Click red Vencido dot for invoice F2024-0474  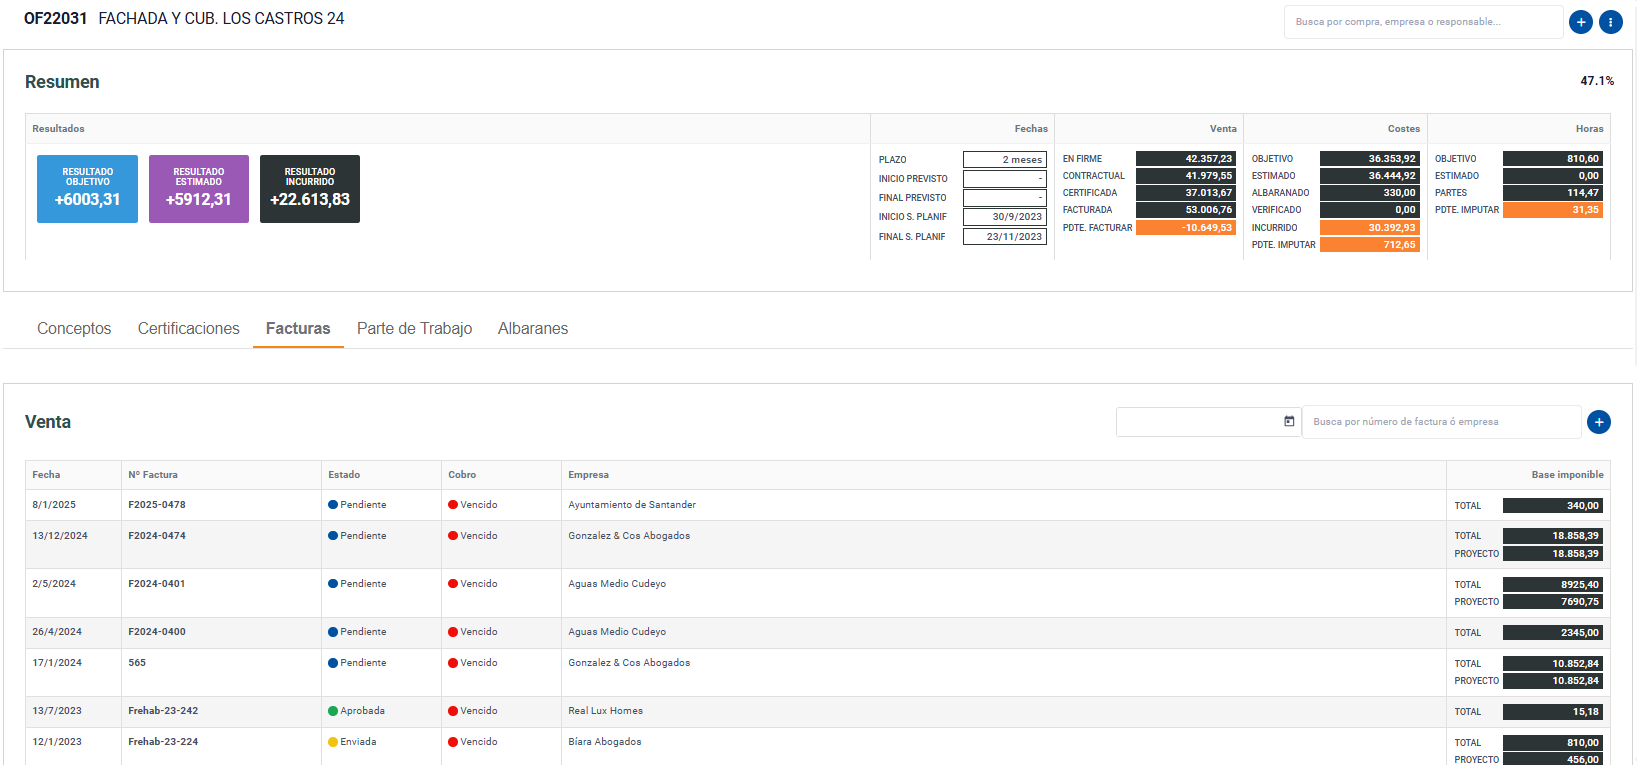click(453, 536)
